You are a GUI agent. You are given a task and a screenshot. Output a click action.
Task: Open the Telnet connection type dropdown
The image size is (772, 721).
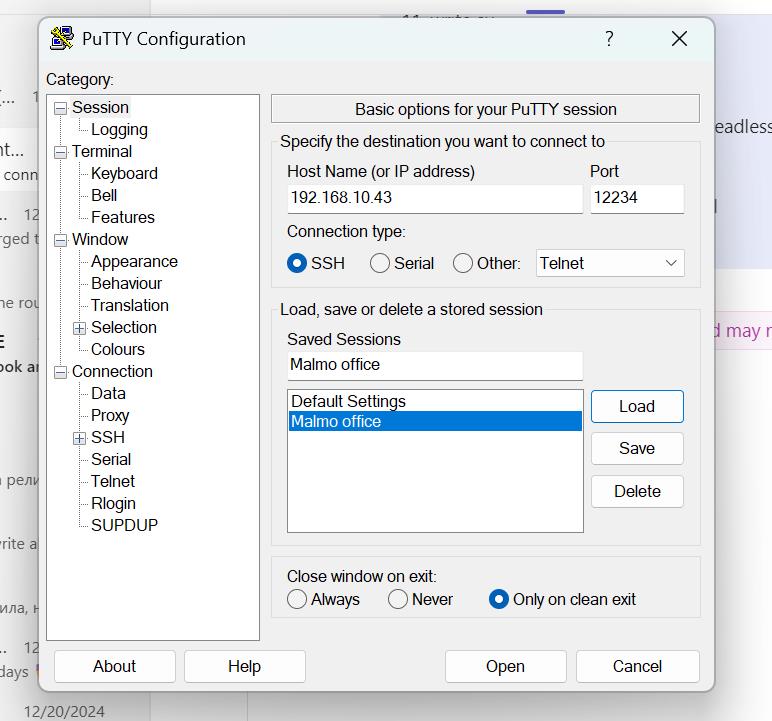click(610, 263)
